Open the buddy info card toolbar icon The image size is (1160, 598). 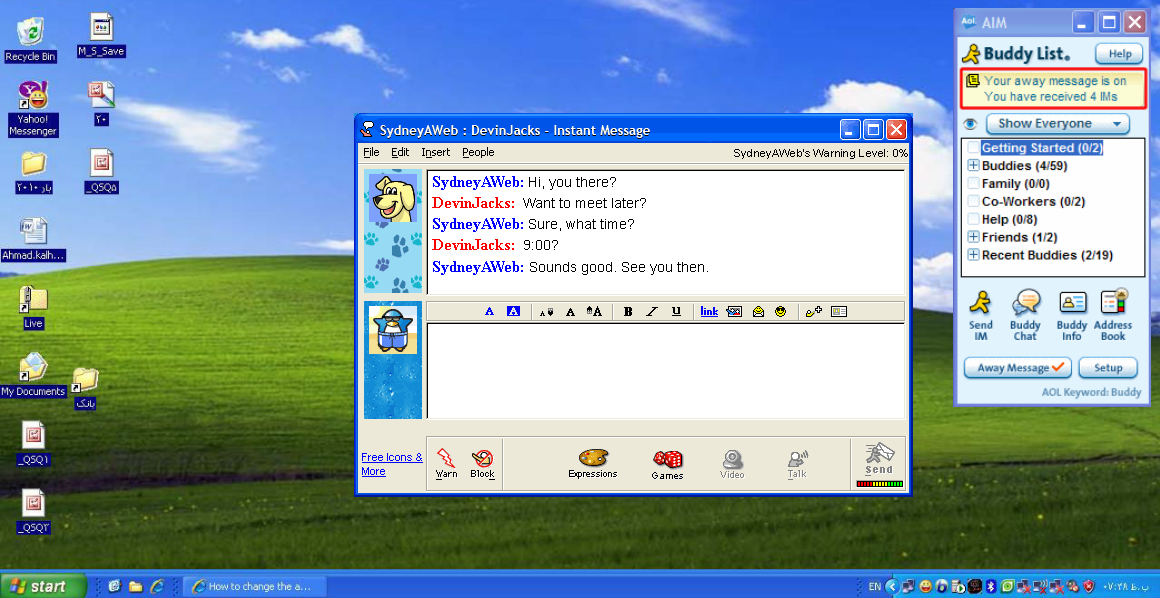839,312
